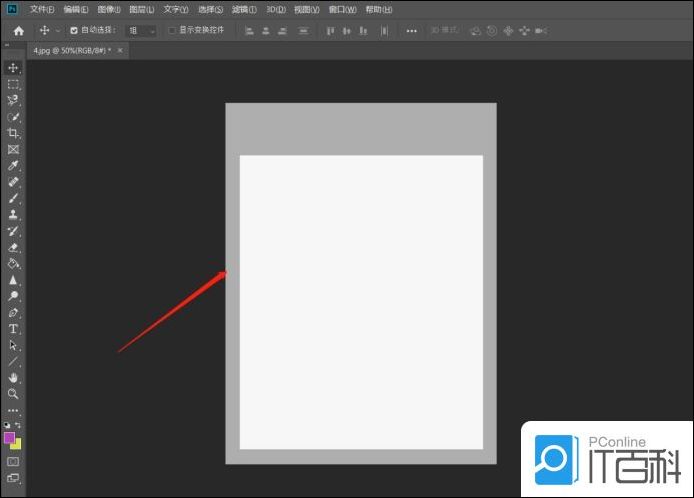Align vertical centers
The image size is (694, 498).
(347, 31)
